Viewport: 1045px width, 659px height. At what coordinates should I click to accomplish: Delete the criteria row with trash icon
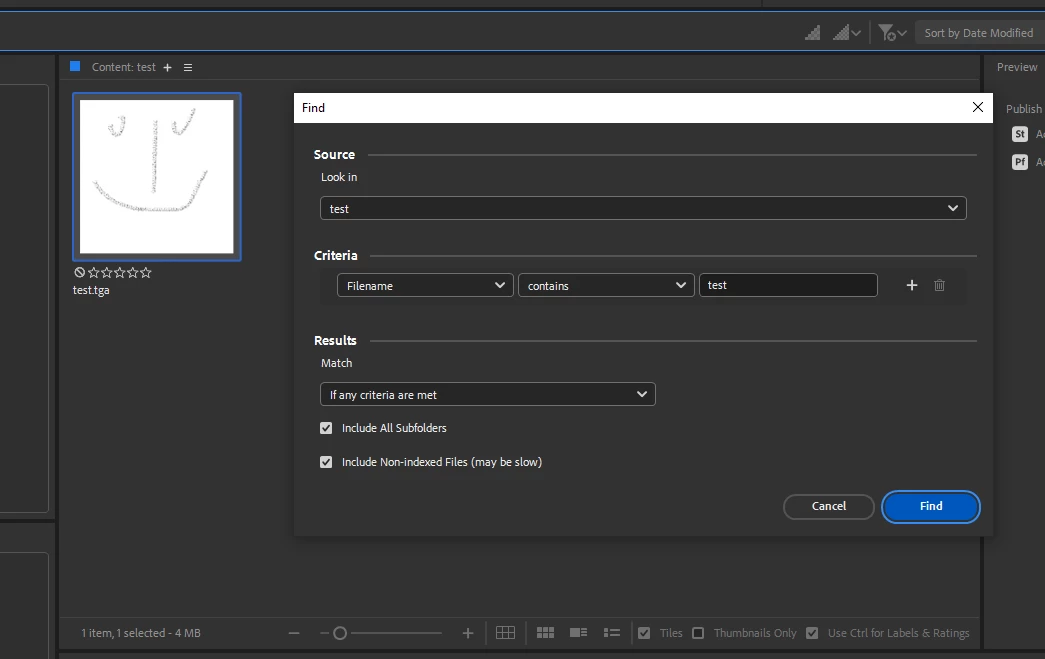(940, 285)
